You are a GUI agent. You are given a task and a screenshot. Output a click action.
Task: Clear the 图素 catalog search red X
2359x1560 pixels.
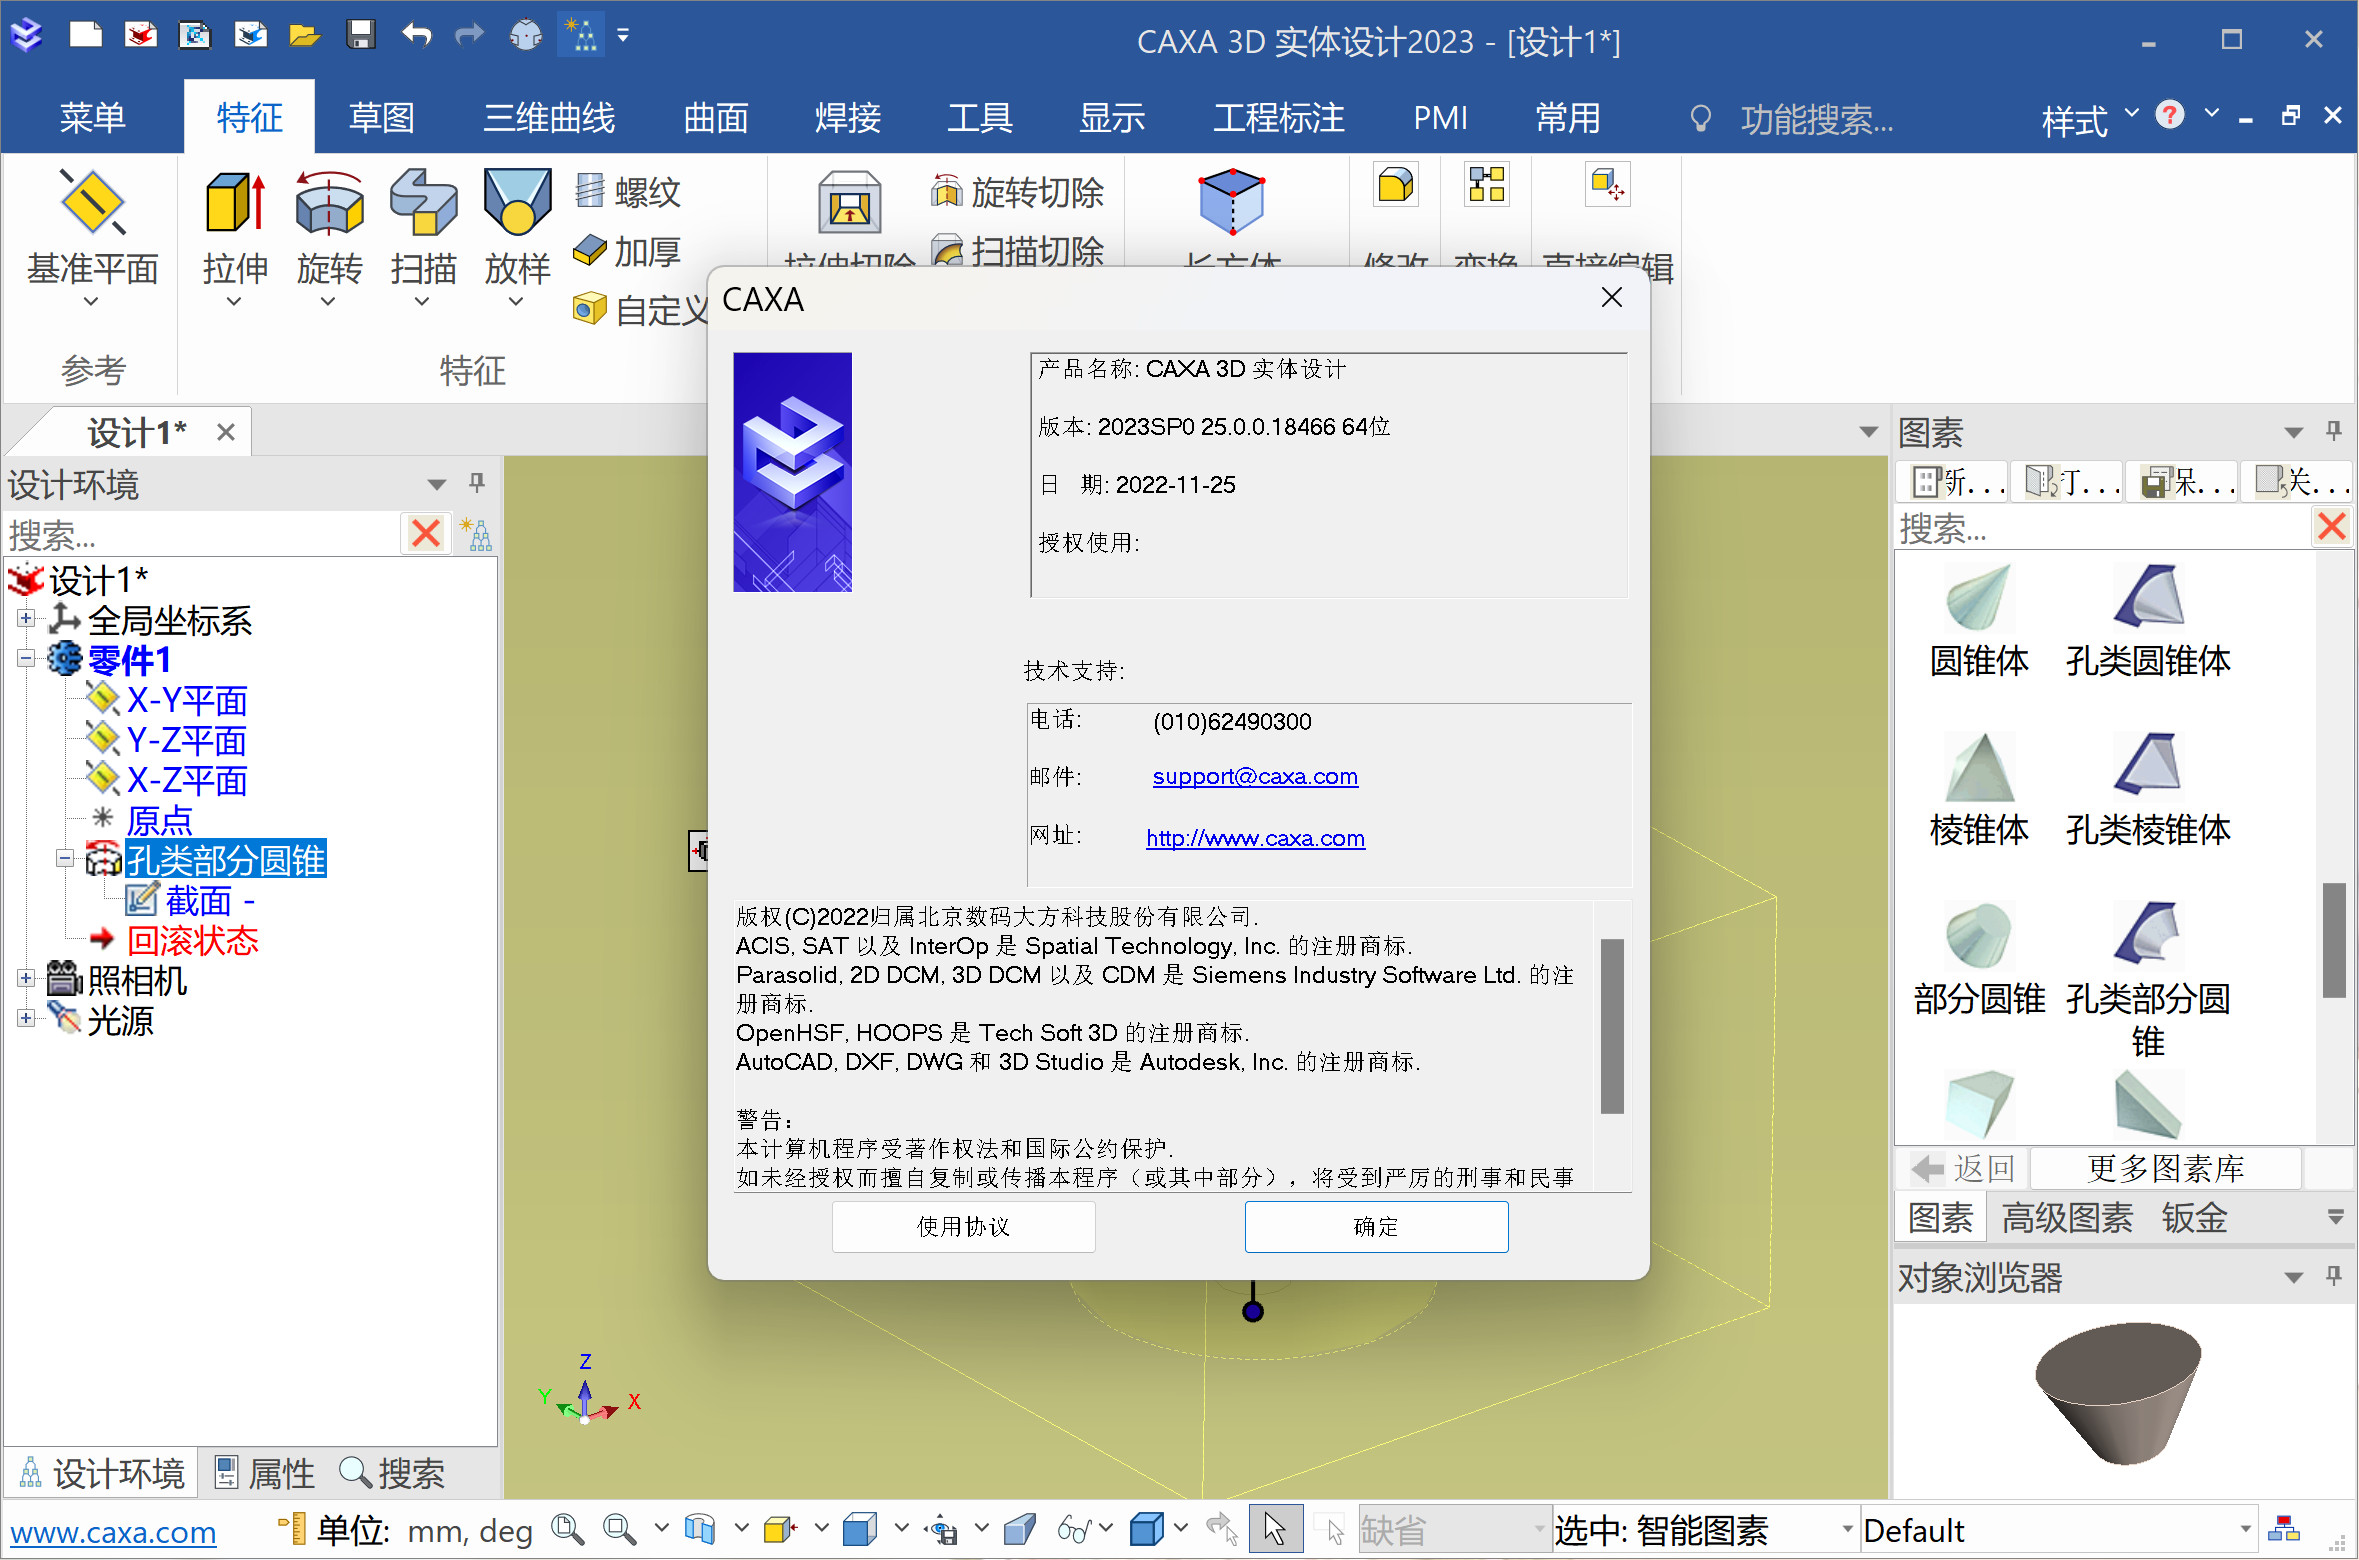(x=2332, y=526)
